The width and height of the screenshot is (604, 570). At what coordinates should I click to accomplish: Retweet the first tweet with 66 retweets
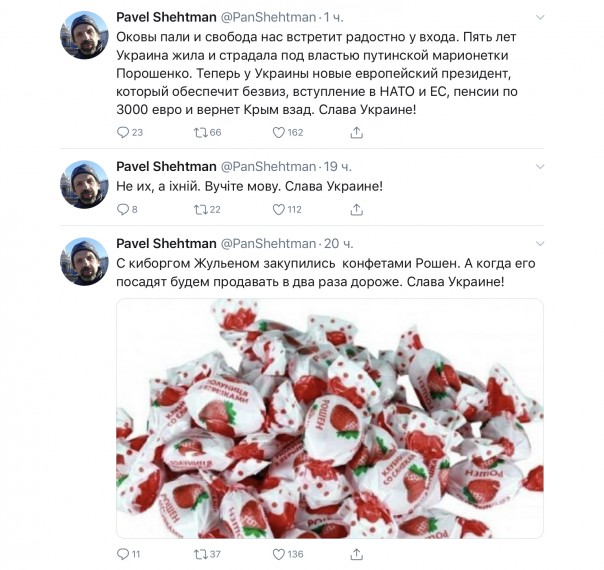(x=200, y=132)
